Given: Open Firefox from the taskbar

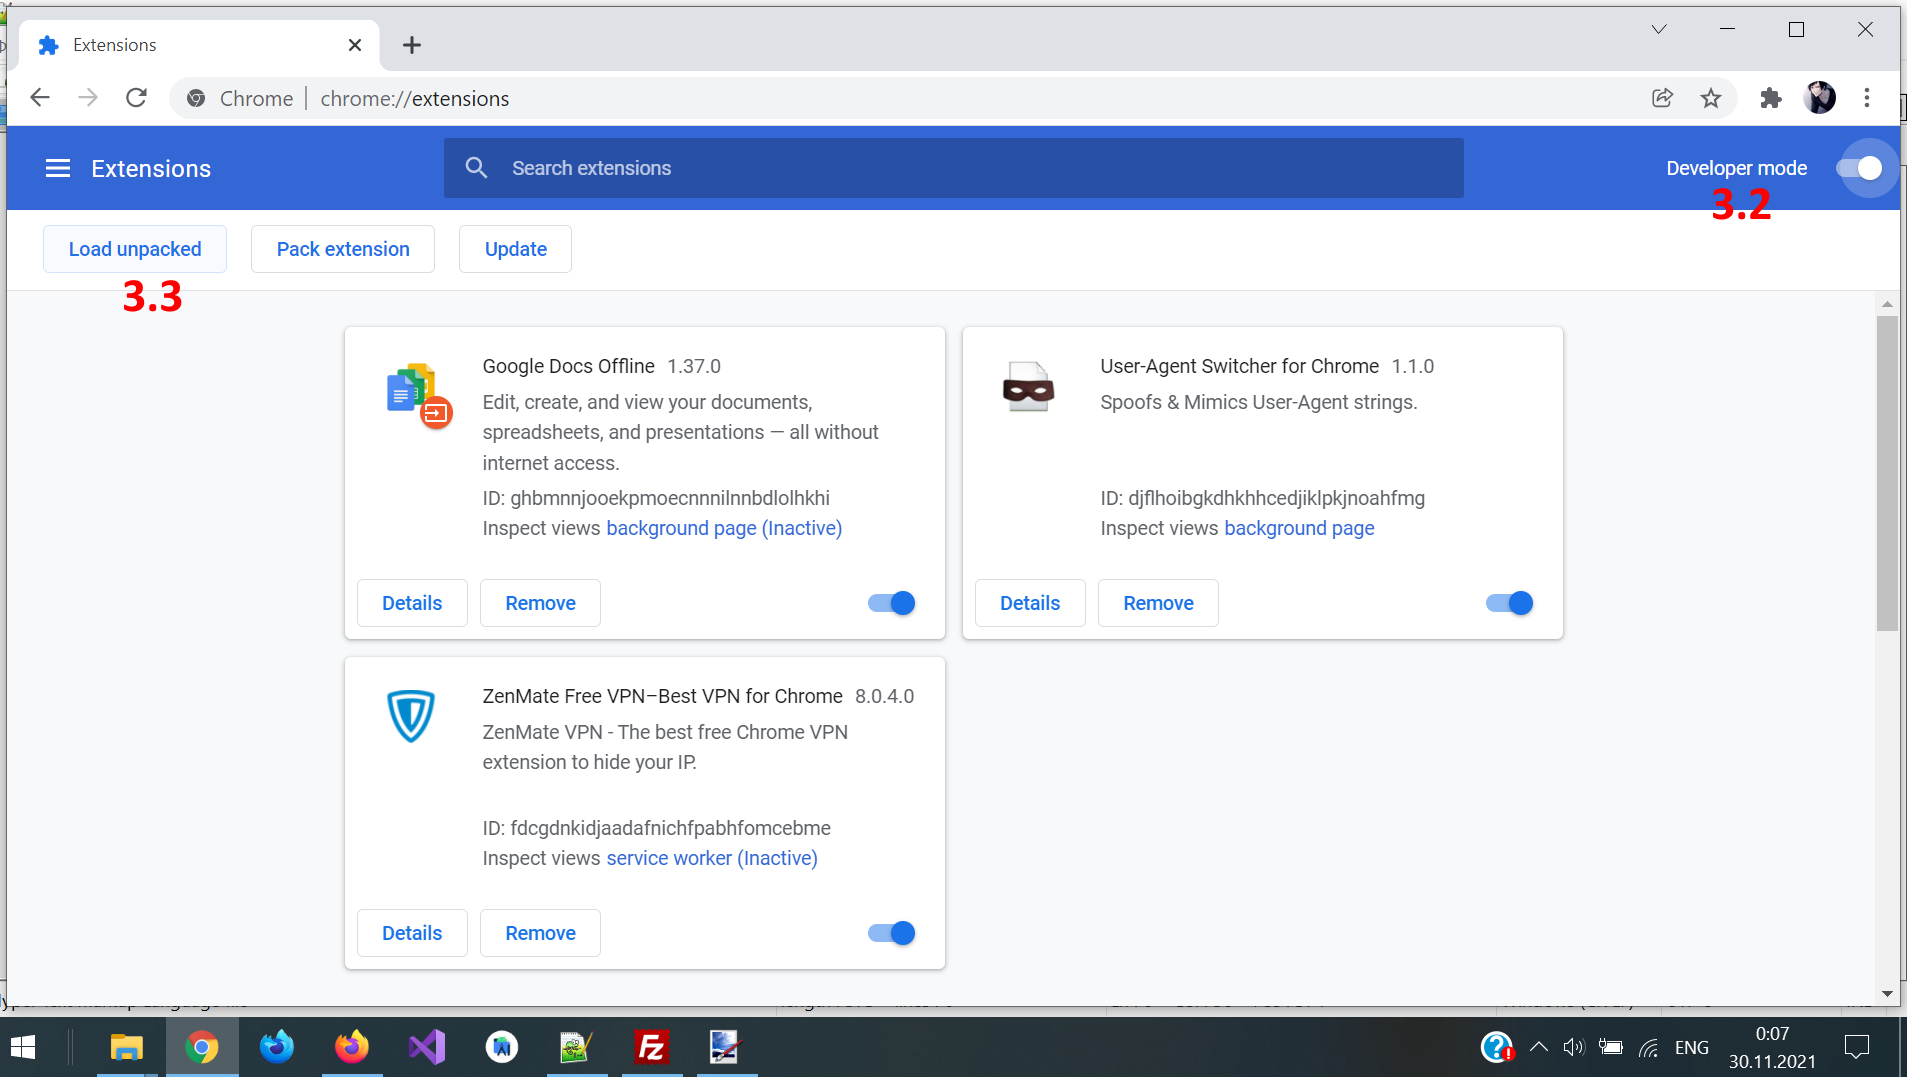Looking at the screenshot, I should [x=352, y=1048].
